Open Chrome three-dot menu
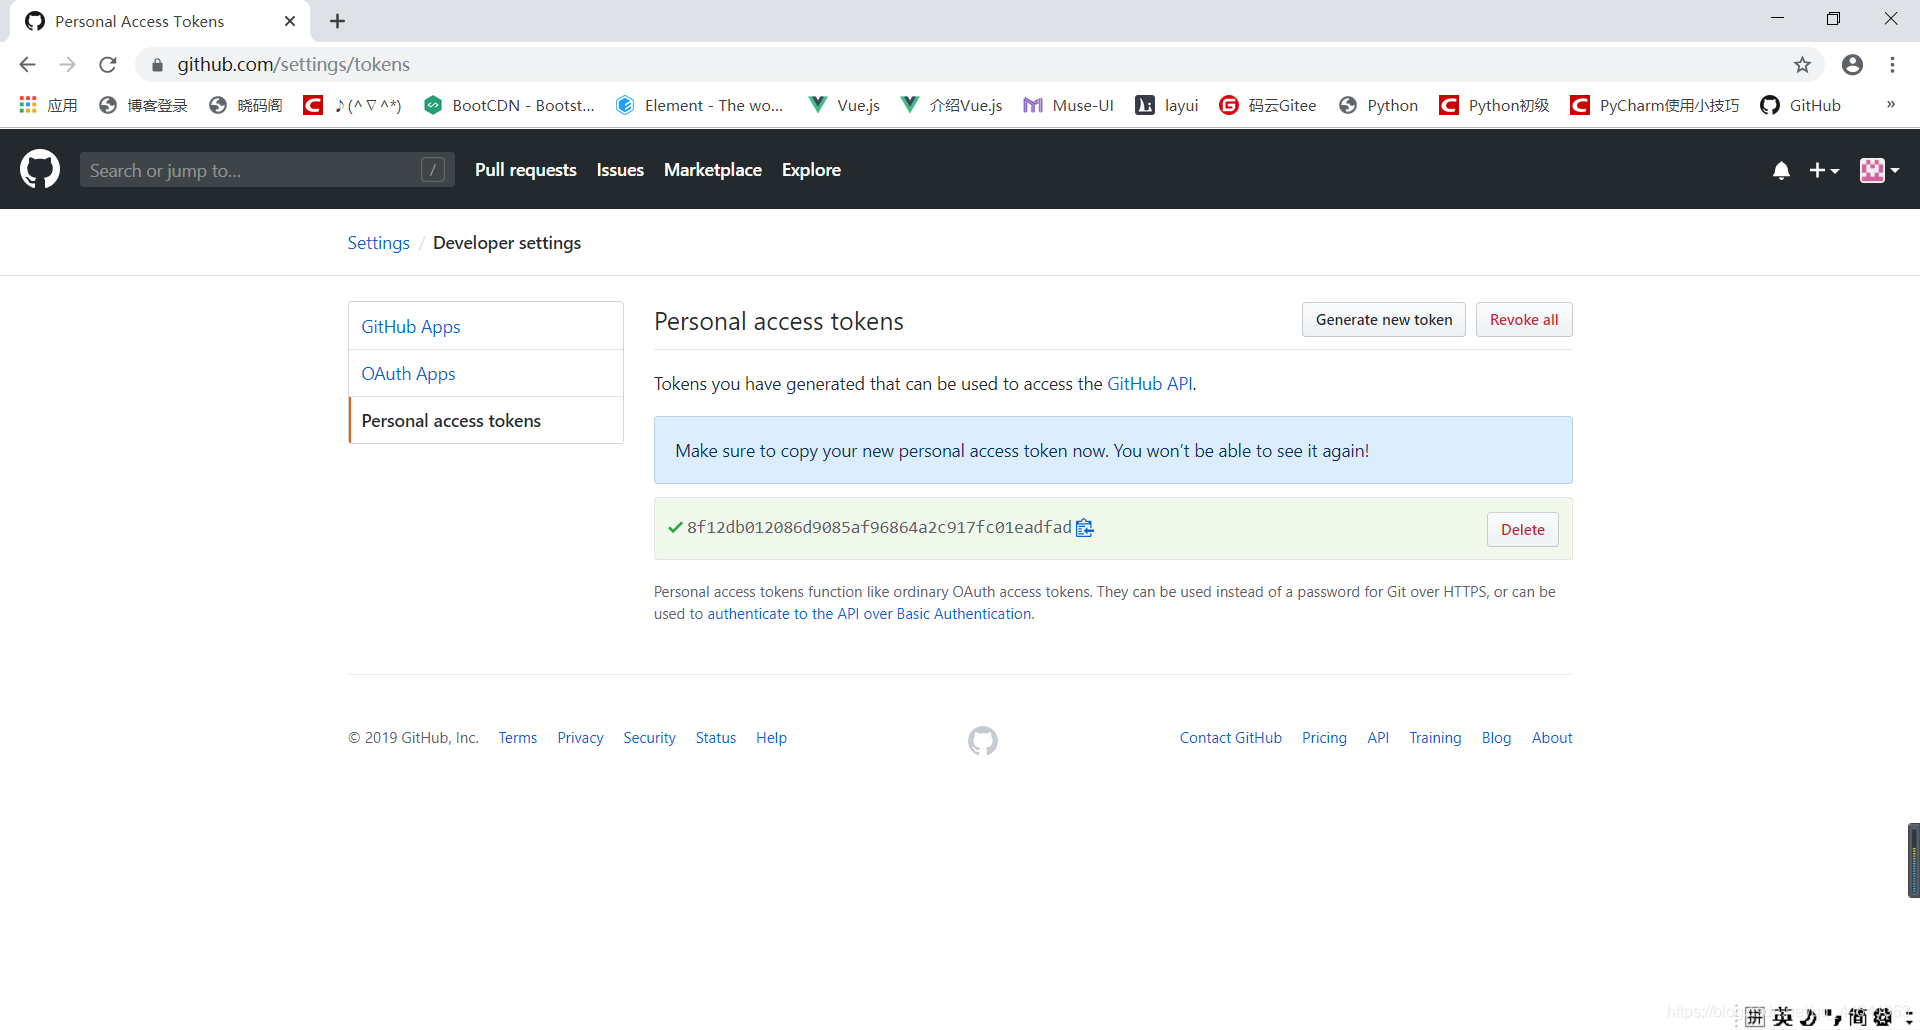This screenshot has width=1920, height=1030. (1892, 64)
